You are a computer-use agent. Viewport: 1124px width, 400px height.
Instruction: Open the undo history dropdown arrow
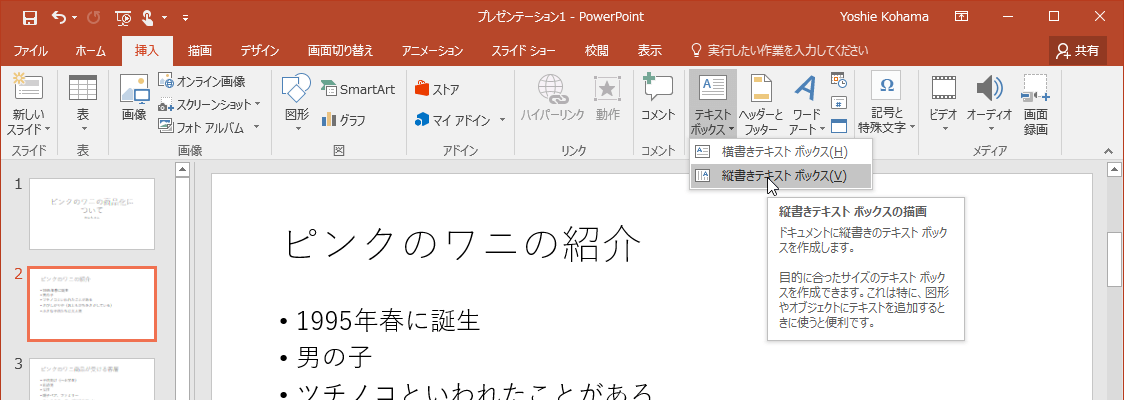pyautogui.click(x=75, y=17)
